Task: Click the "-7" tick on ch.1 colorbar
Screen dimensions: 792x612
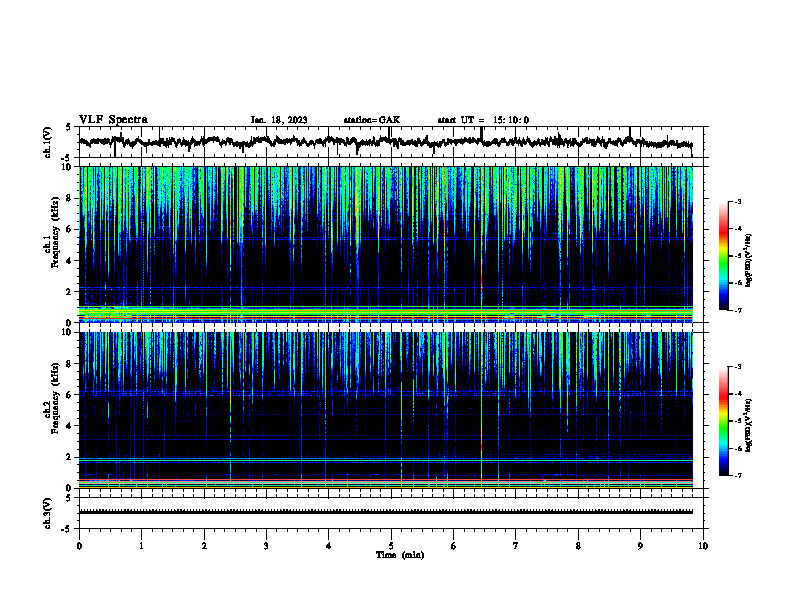Action: (x=738, y=310)
